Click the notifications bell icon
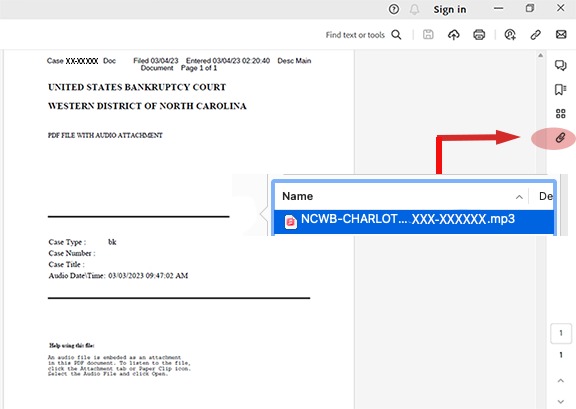 coord(414,9)
